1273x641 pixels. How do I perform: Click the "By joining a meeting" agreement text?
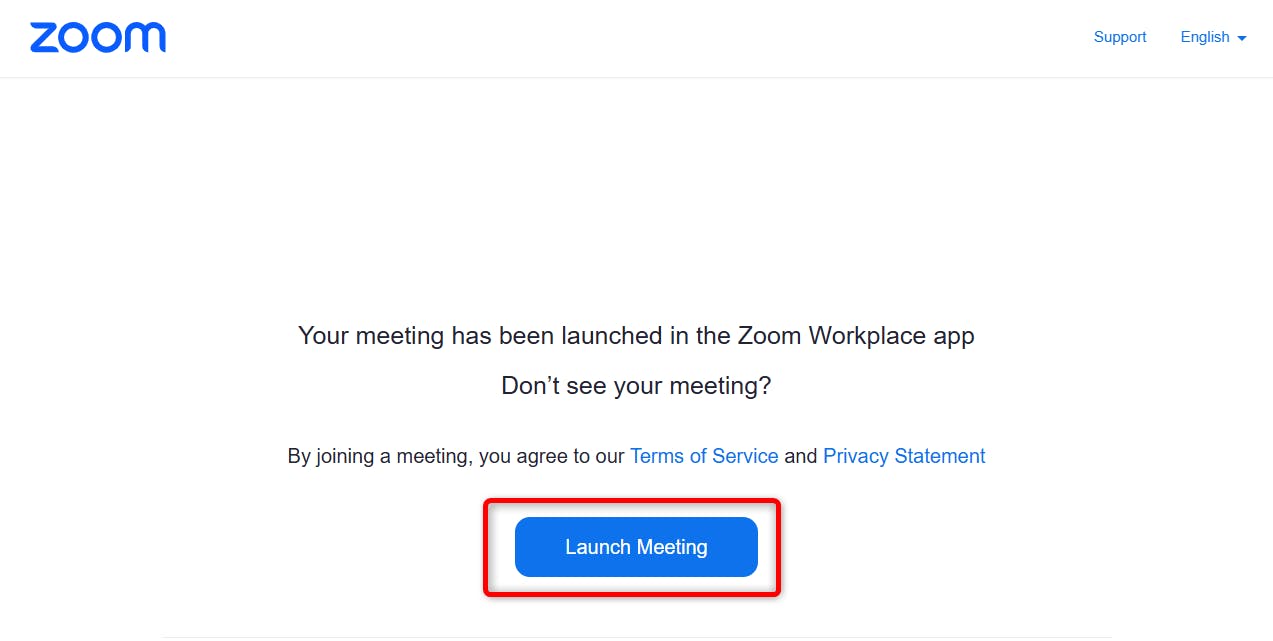[x=456, y=456]
